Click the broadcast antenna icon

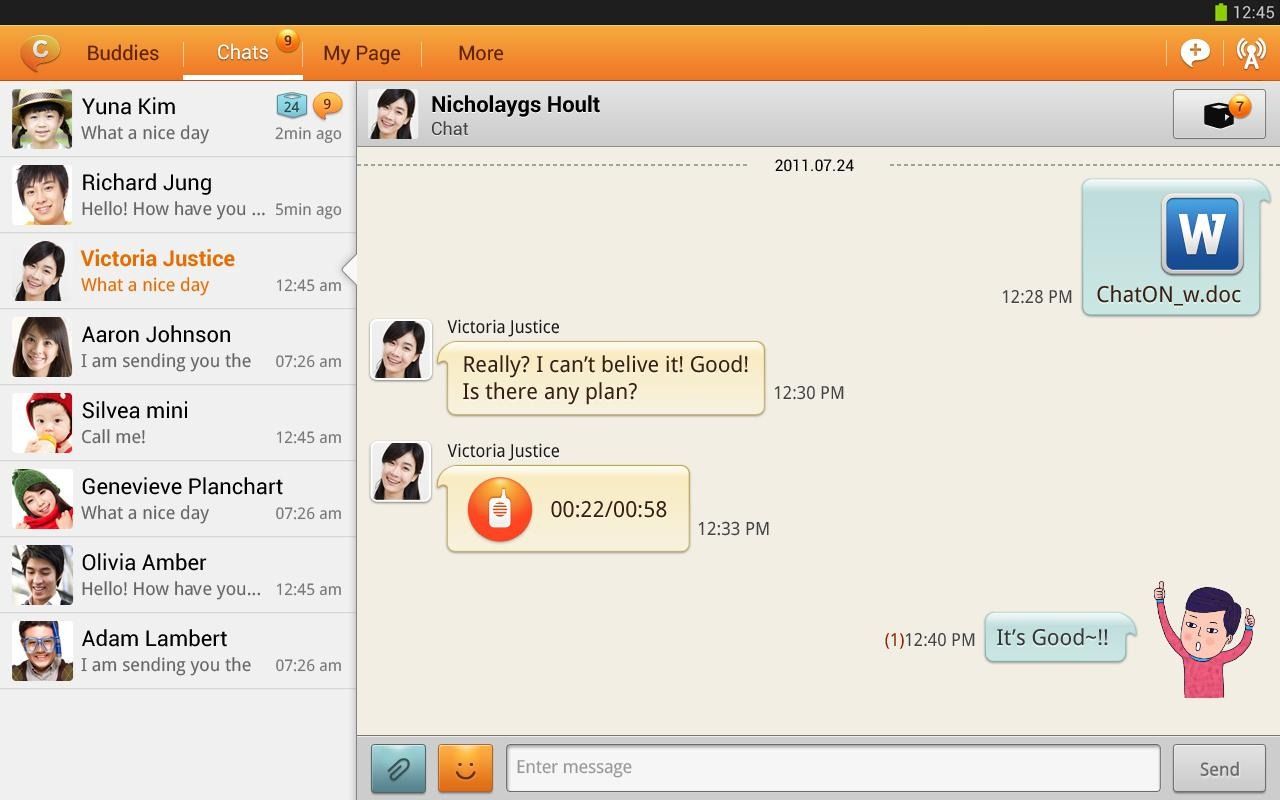1251,52
